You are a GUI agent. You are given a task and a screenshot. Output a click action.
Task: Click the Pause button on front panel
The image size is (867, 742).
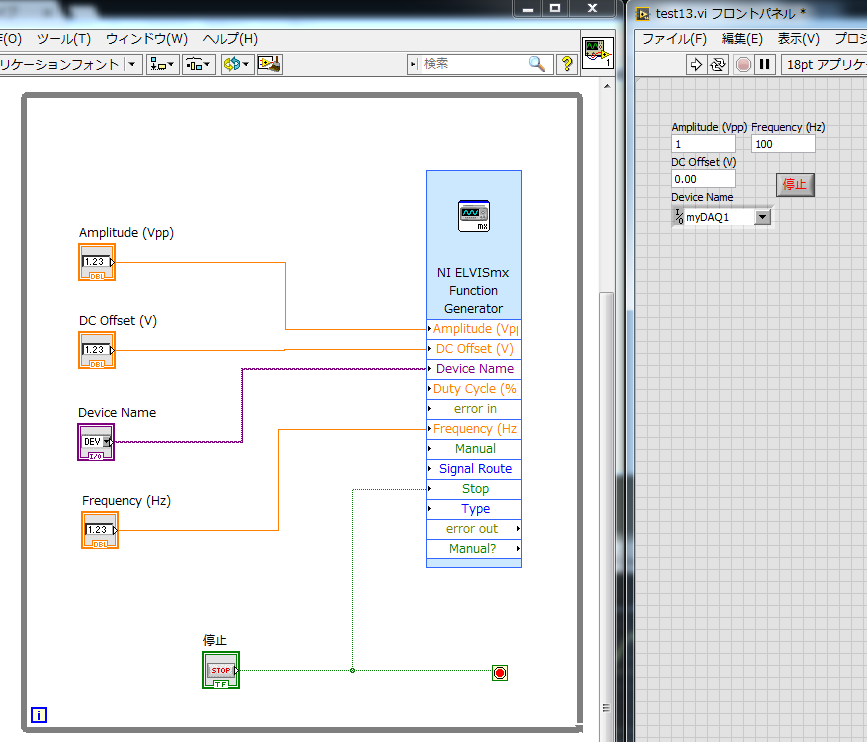[765, 65]
